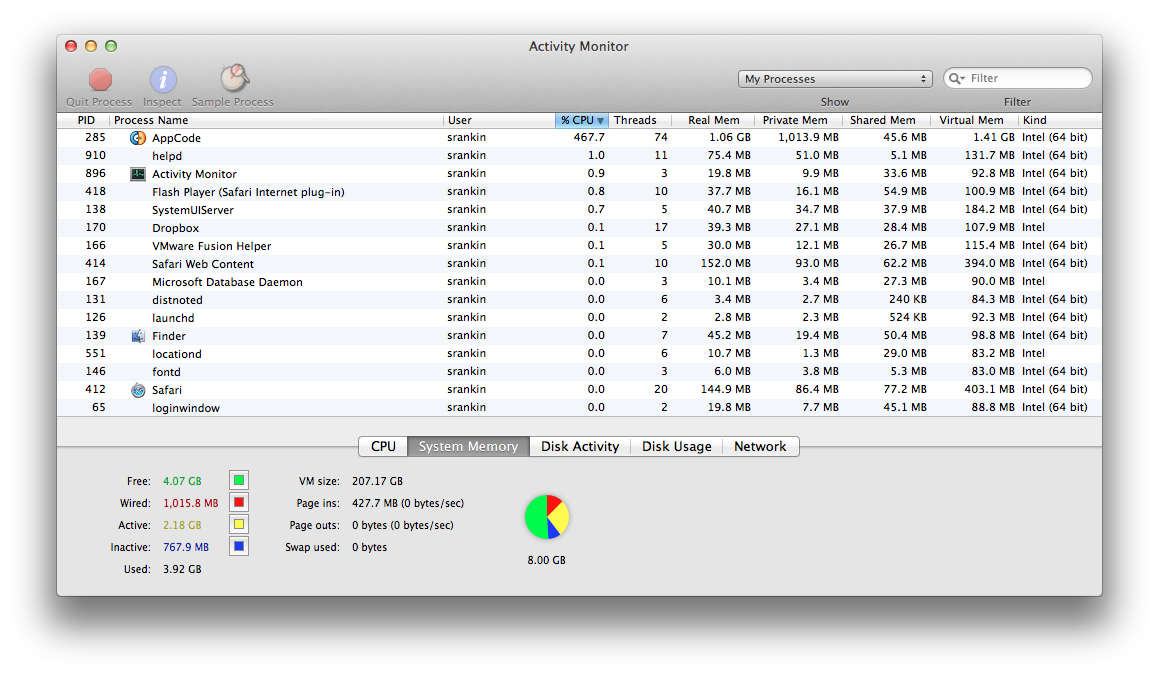Select the fontd process row

tap(580, 372)
